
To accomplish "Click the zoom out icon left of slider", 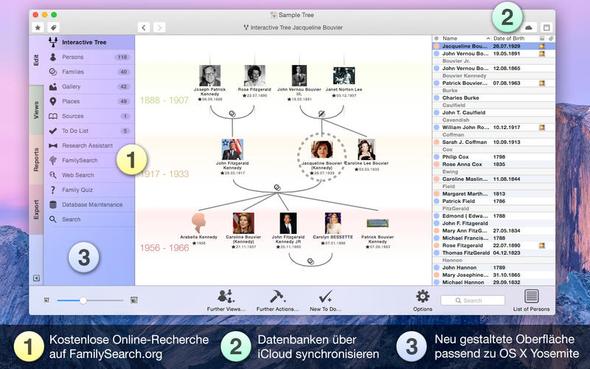I will [47, 300].
